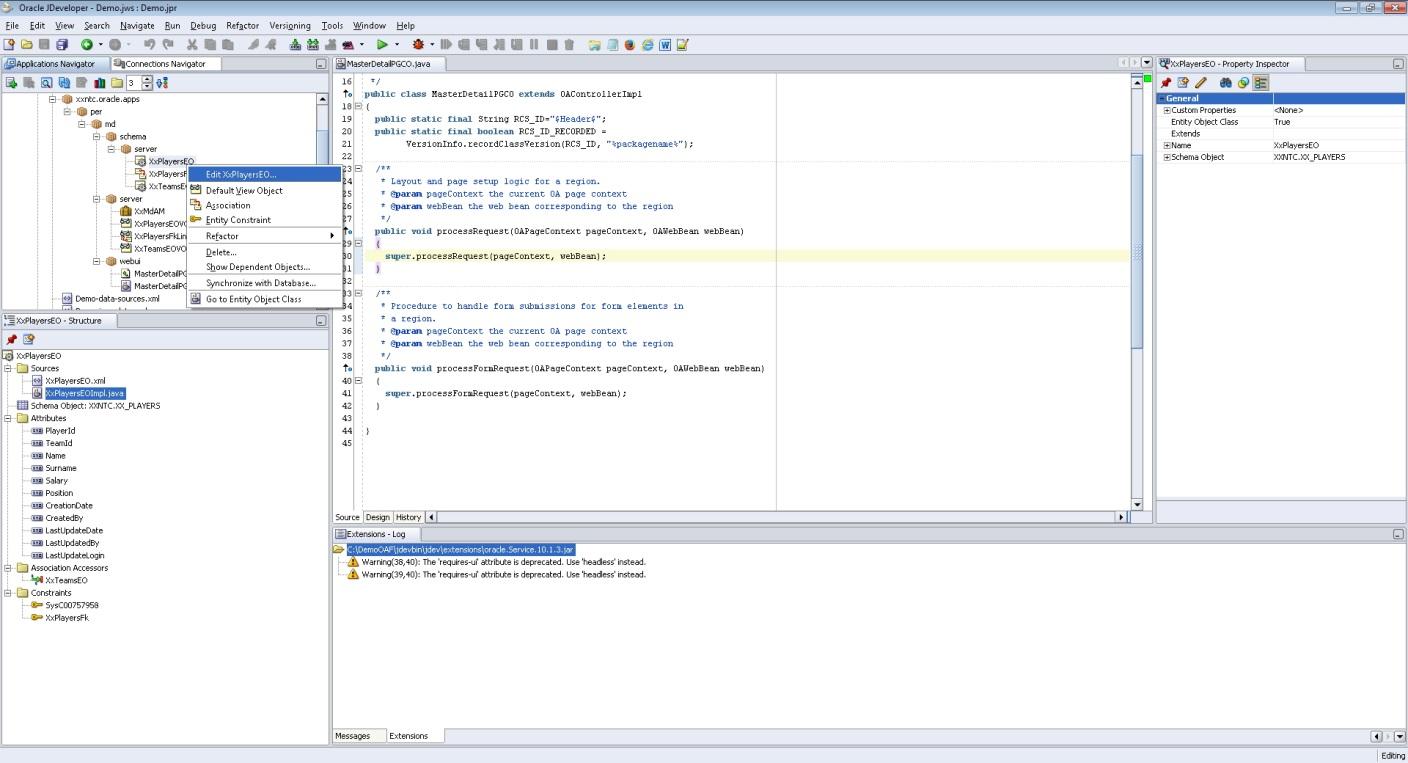This screenshot has height=763, width=1408.
Task: Click the green Run arrow icon
Action: point(382,44)
